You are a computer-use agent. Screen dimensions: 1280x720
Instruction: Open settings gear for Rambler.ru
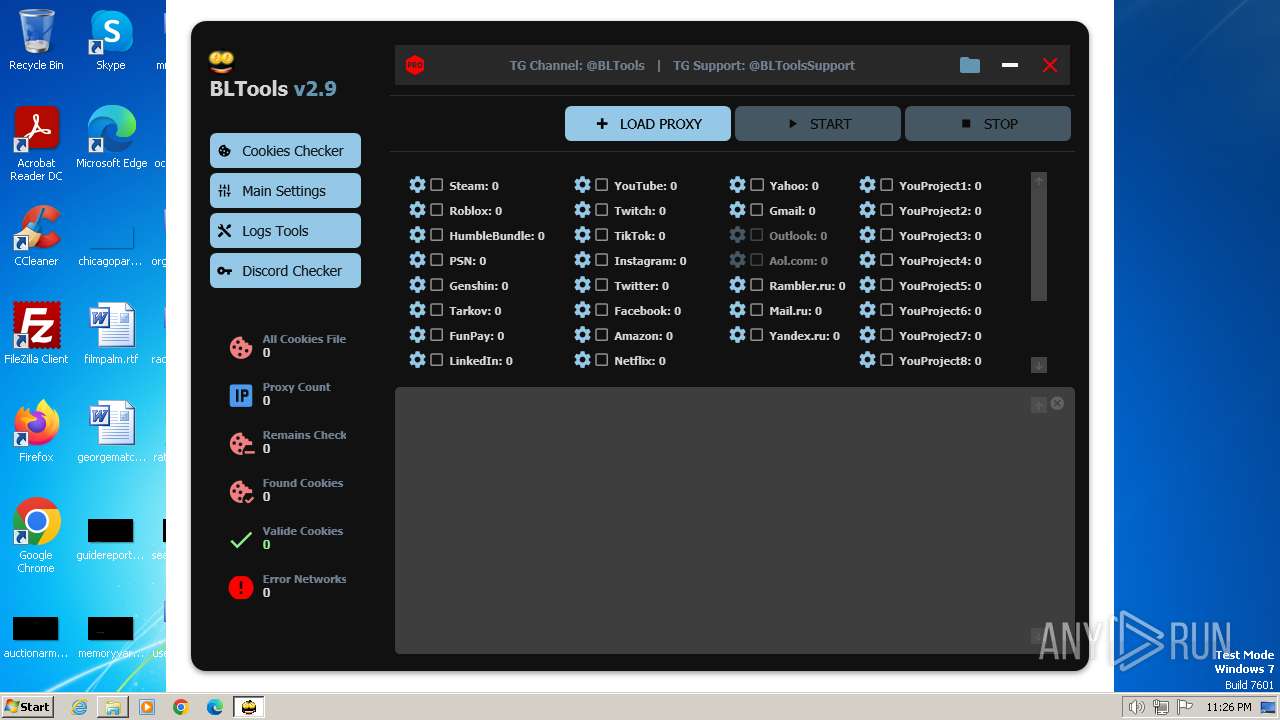pyautogui.click(x=738, y=285)
